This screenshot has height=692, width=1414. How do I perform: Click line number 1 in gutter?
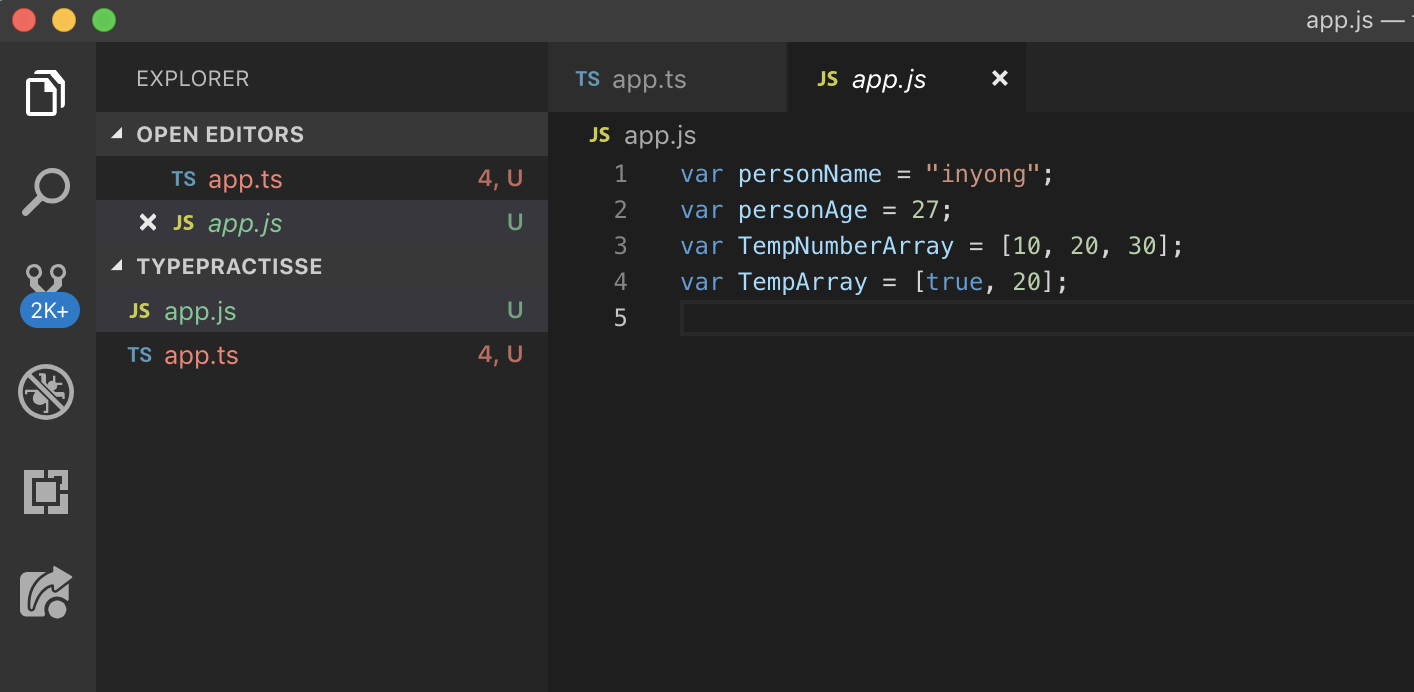[621, 174]
